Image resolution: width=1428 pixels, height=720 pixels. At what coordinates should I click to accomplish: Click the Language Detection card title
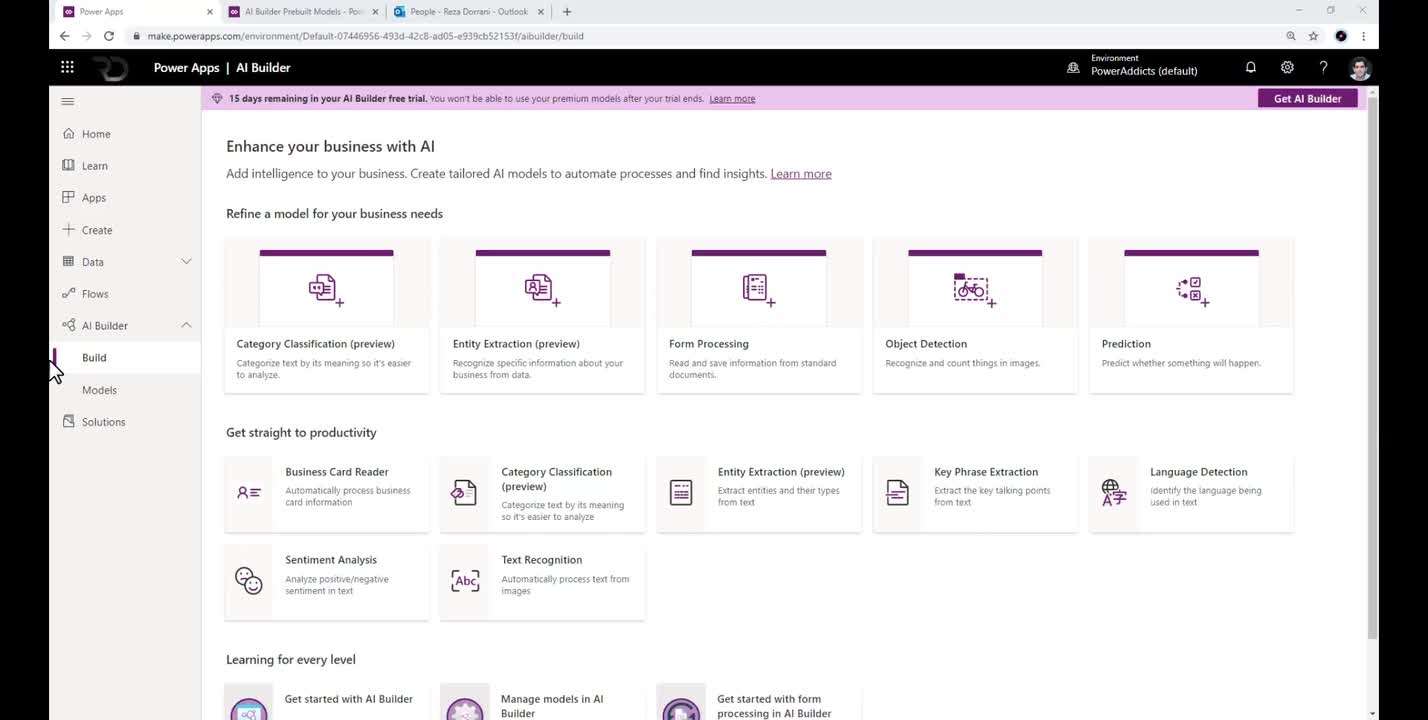click(1198, 472)
